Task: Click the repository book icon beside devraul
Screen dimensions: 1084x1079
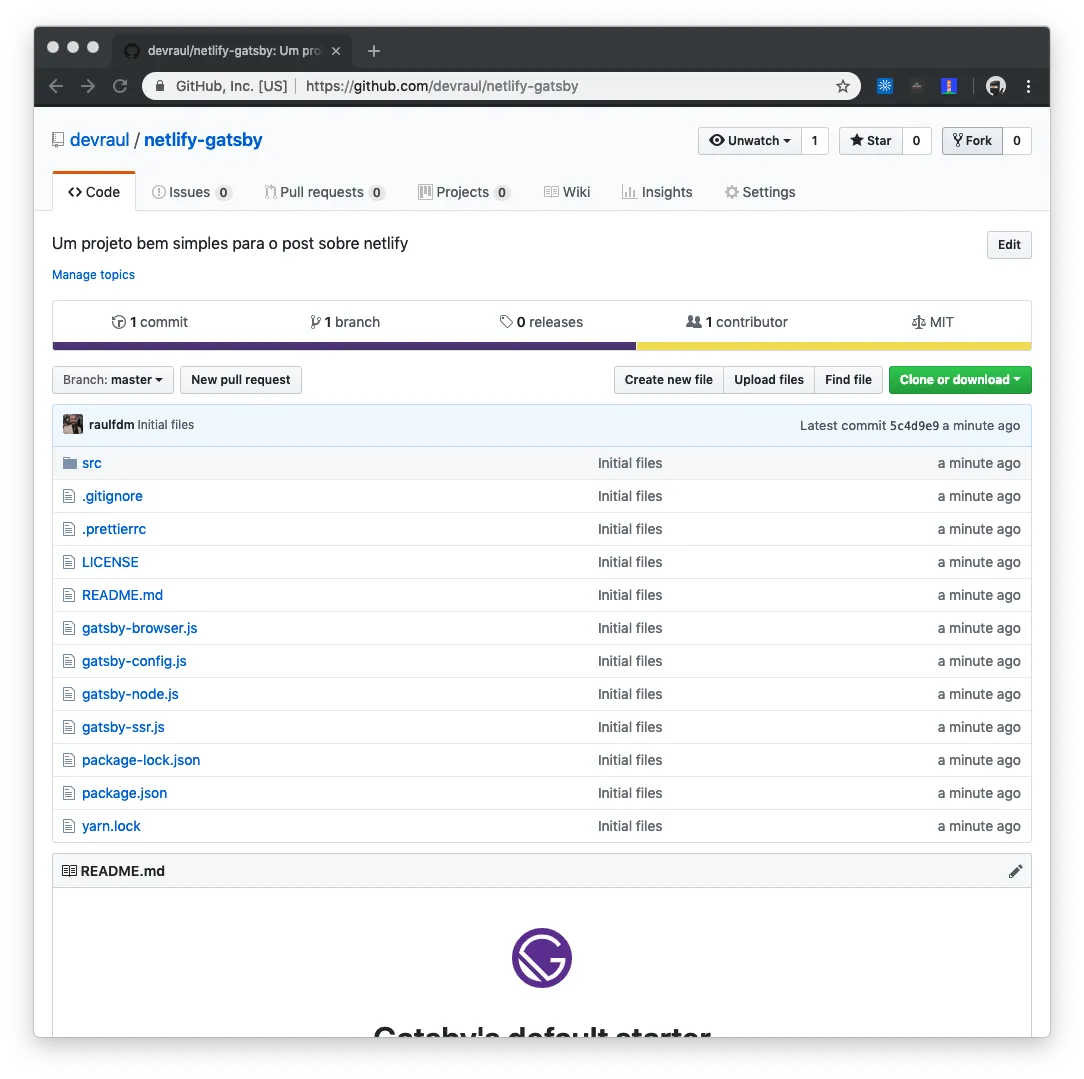Action: tap(58, 140)
